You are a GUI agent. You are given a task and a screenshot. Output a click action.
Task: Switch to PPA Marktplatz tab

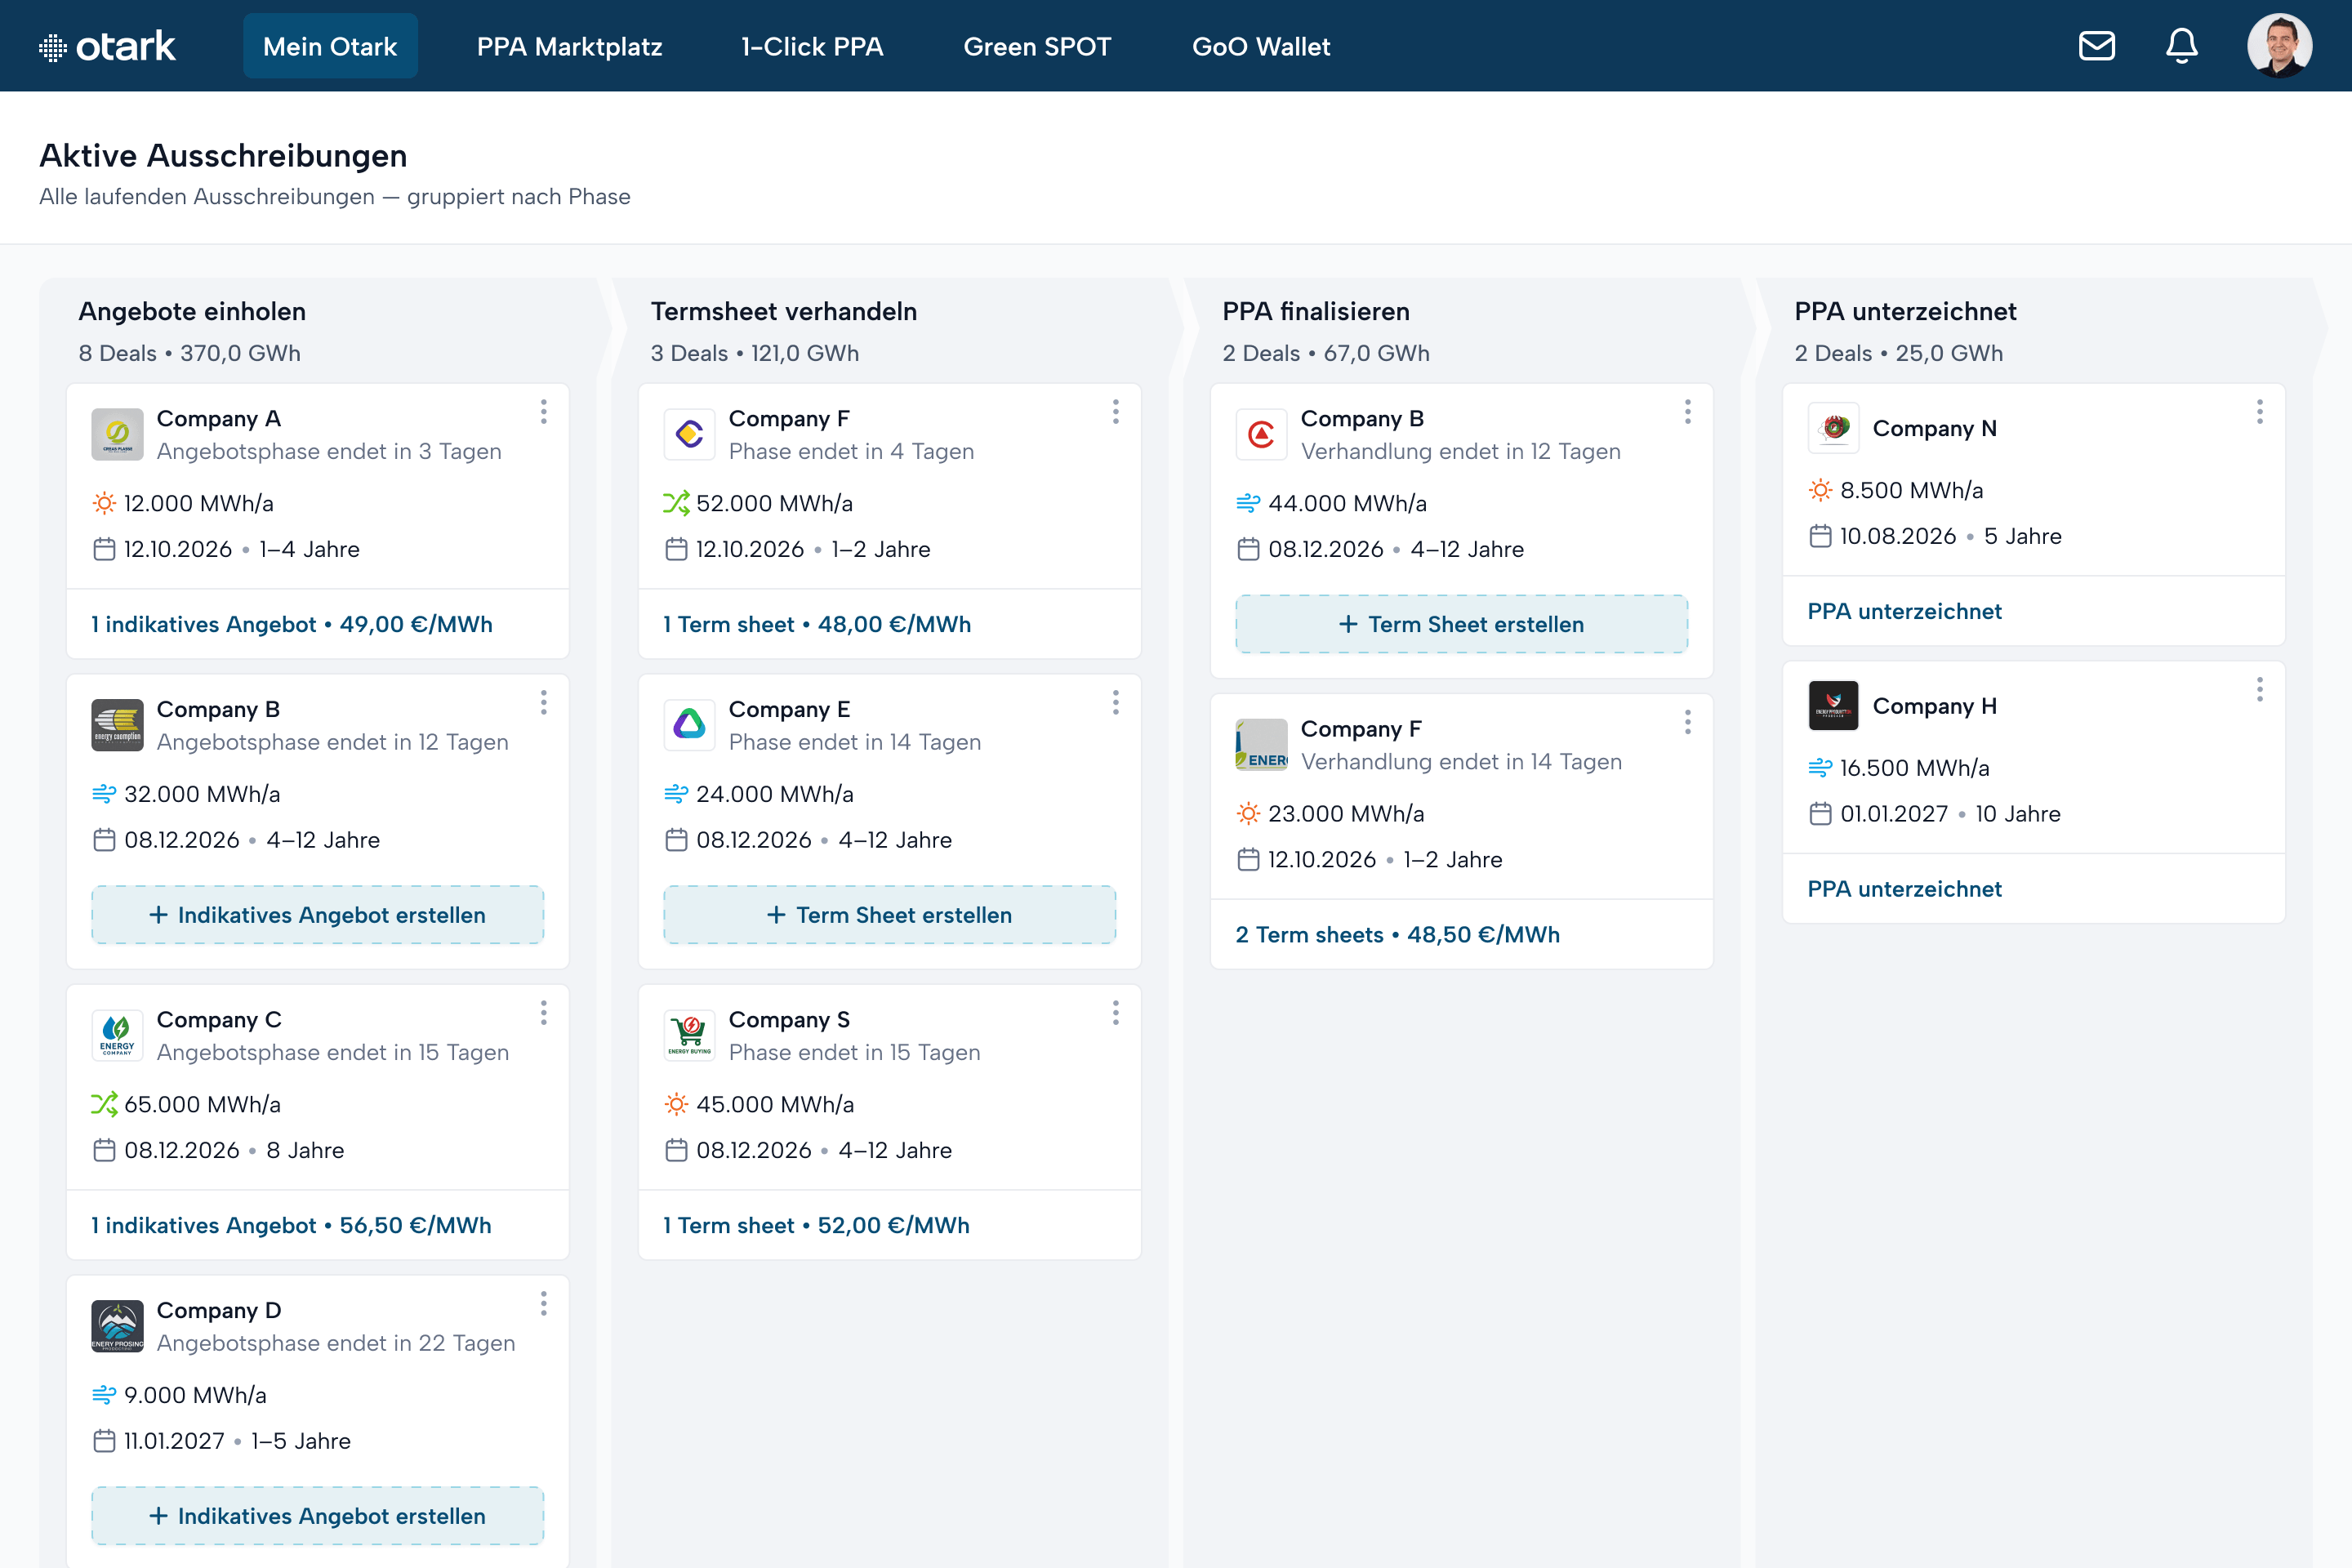[x=569, y=46]
